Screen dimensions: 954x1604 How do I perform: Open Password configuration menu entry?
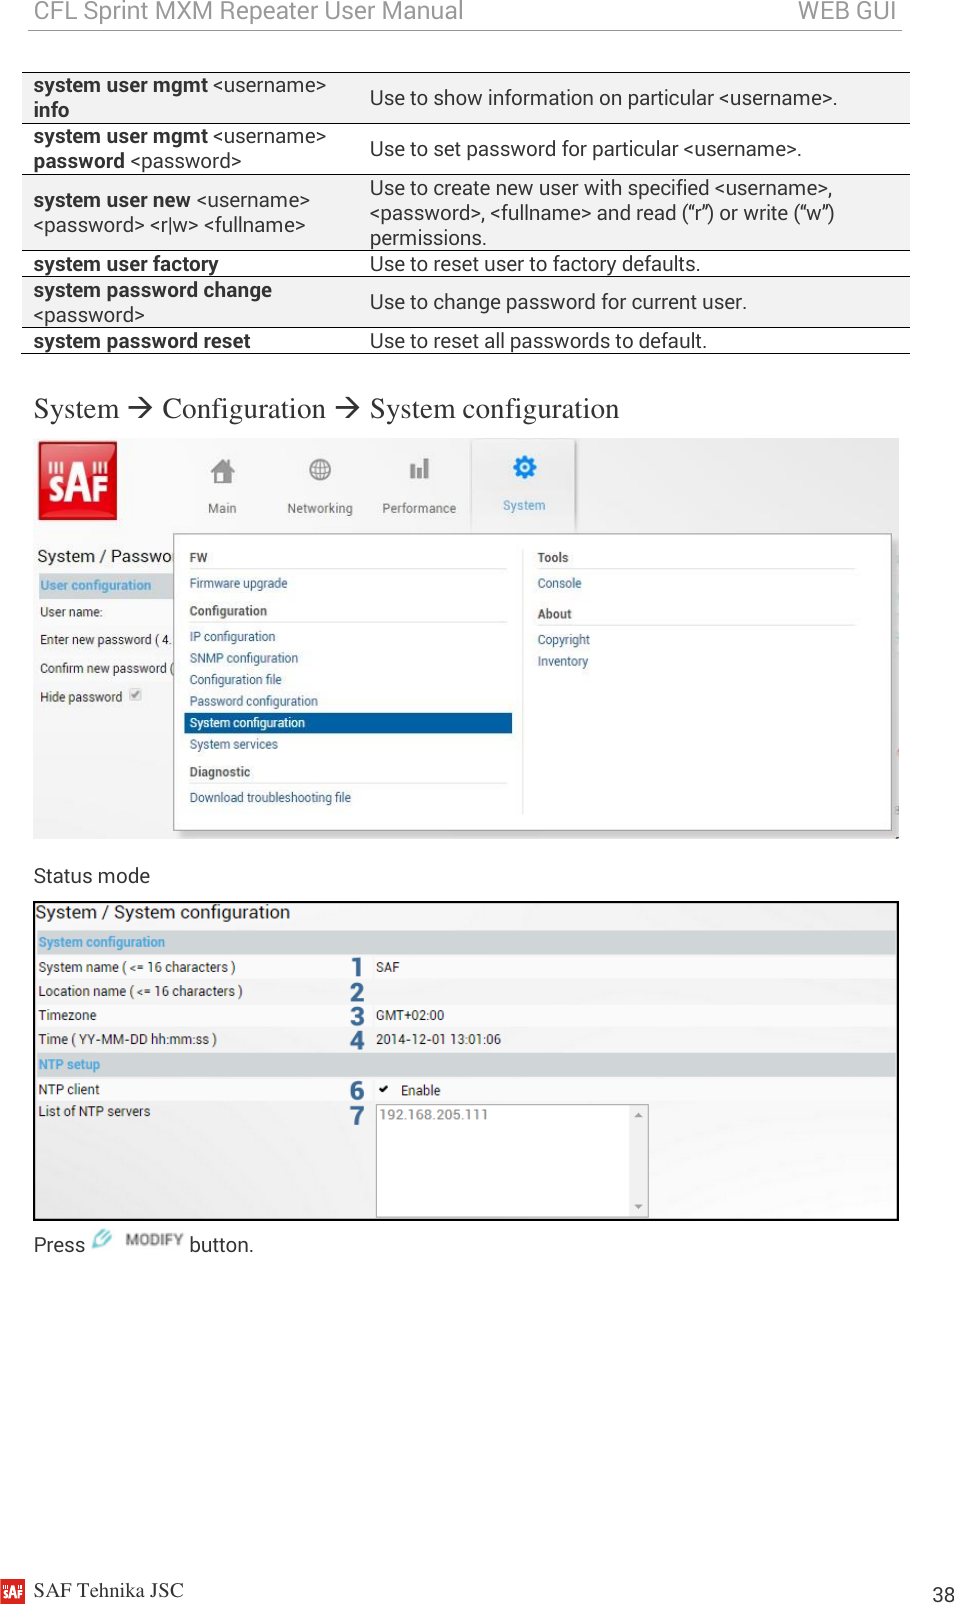[253, 701]
